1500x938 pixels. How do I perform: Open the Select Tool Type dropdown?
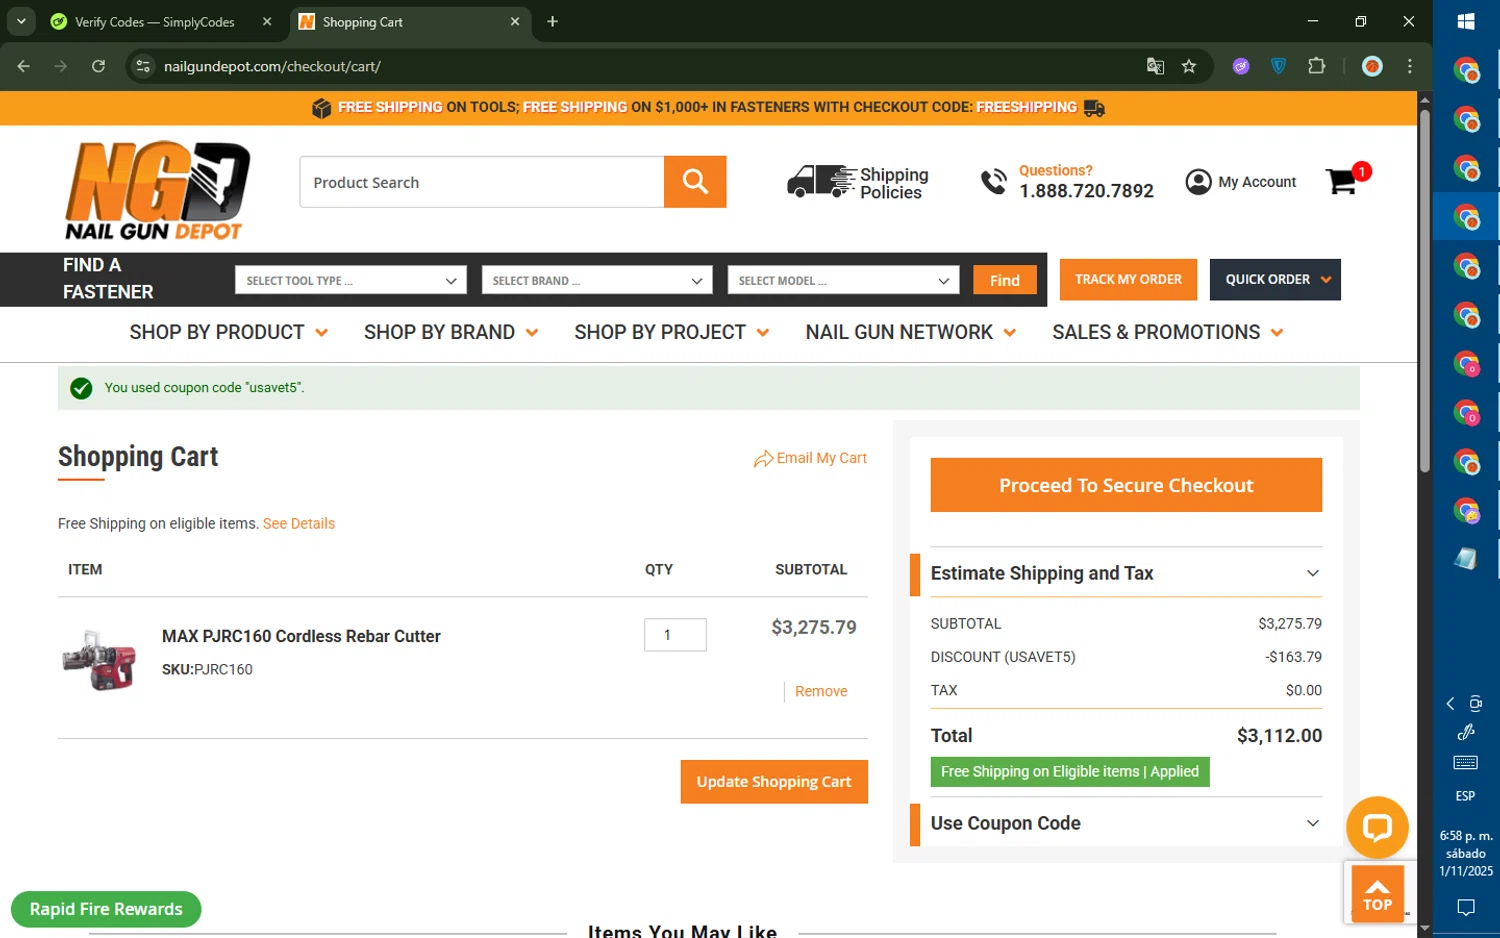click(351, 280)
